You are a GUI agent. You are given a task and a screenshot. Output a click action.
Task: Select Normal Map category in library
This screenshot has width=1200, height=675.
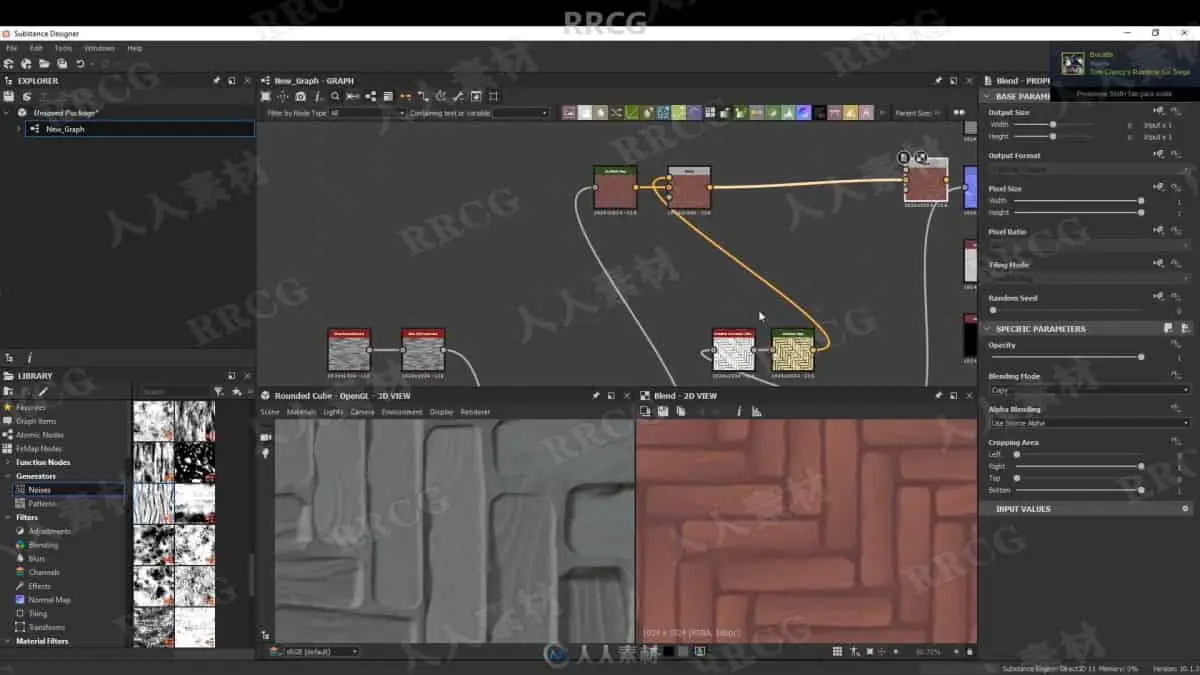pos(49,599)
